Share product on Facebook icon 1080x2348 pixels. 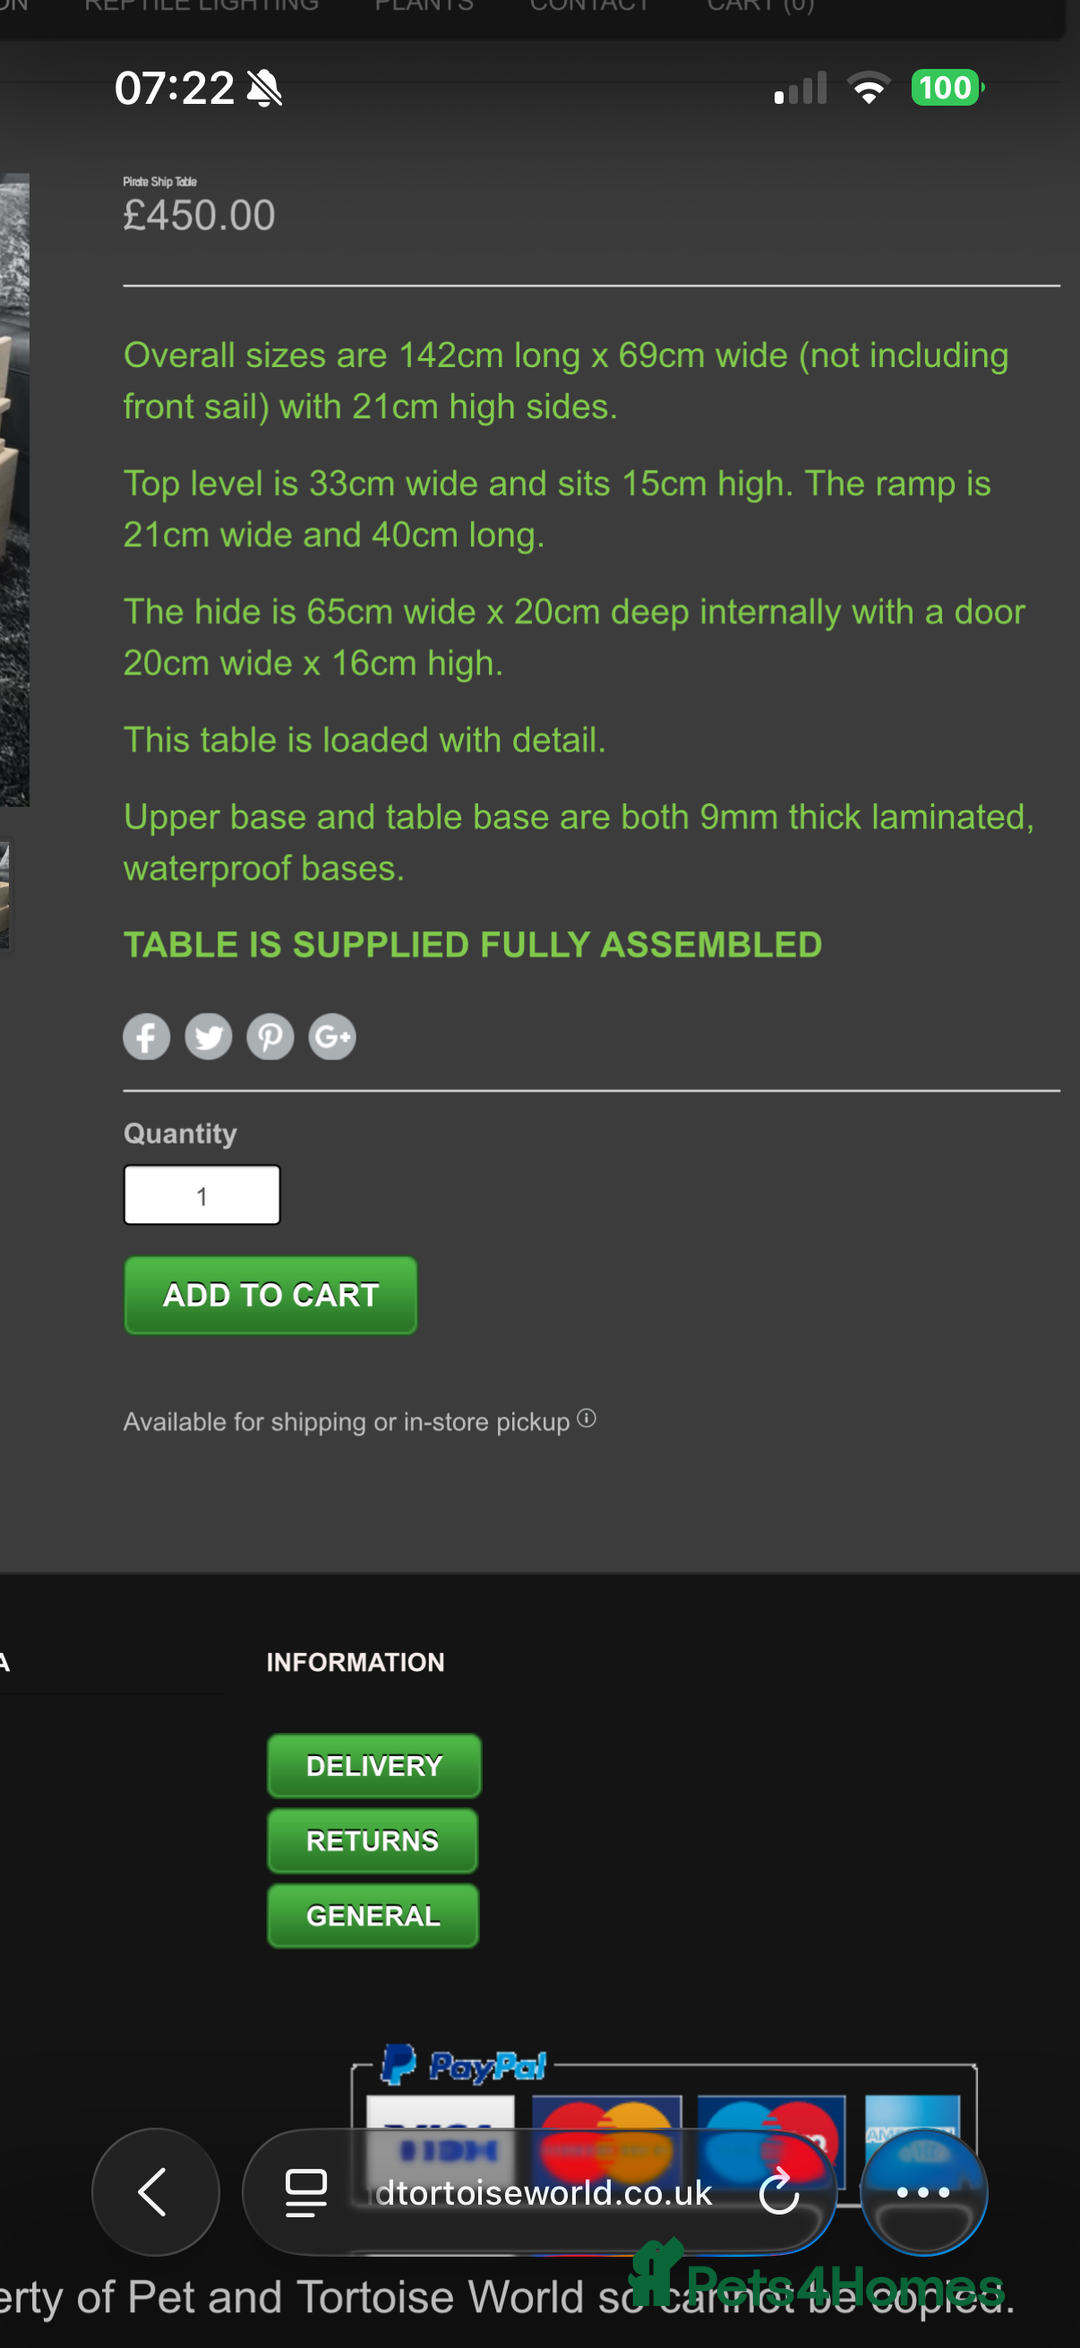(146, 1037)
